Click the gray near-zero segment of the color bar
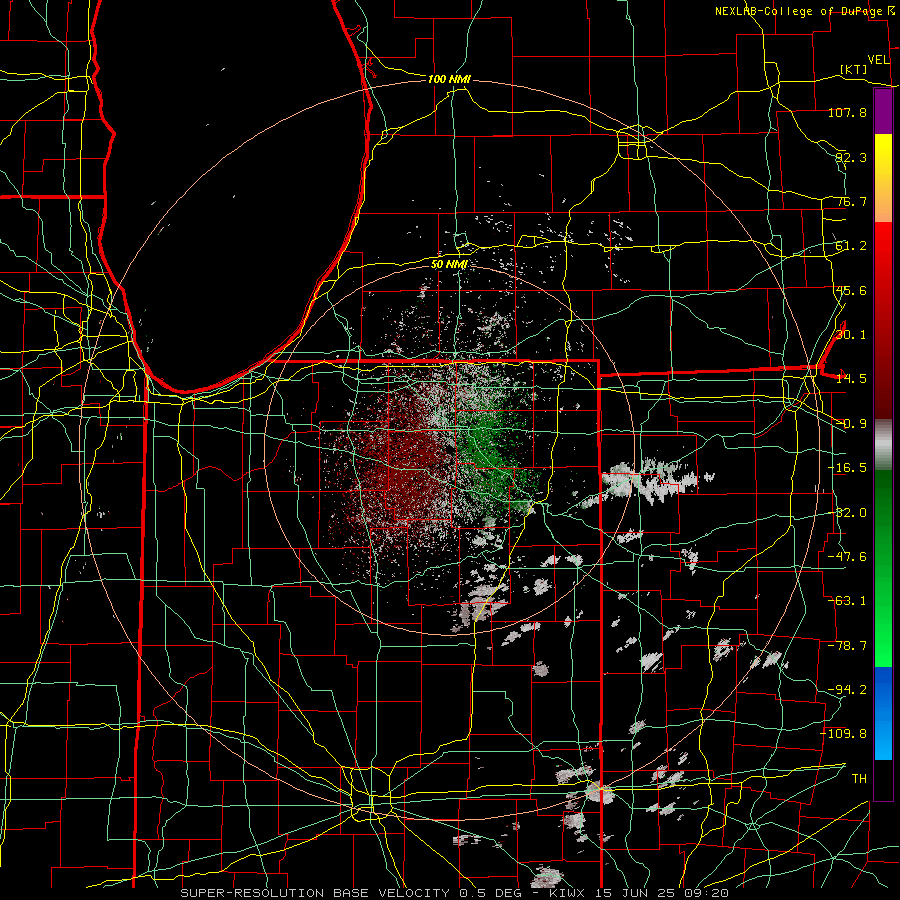The width and height of the screenshot is (900, 900). (x=883, y=445)
